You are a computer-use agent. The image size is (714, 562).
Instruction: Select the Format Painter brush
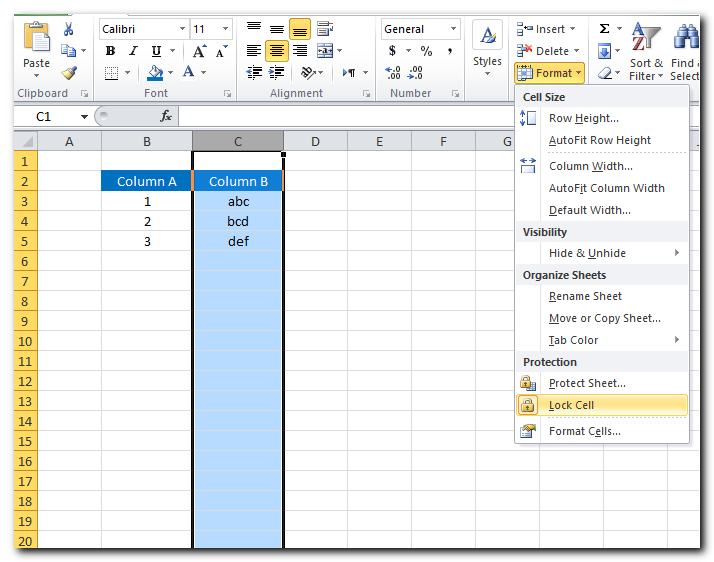pyautogui.click(x=68, y=72)
